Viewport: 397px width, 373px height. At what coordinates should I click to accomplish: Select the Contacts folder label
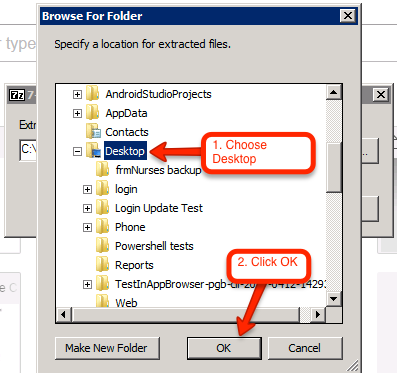(x=127, y=132)
